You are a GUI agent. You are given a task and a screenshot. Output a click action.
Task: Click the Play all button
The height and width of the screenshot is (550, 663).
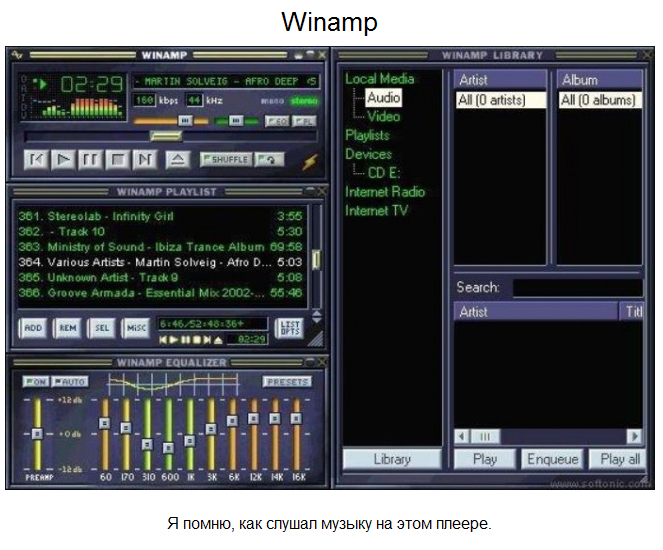pos(618,459)
